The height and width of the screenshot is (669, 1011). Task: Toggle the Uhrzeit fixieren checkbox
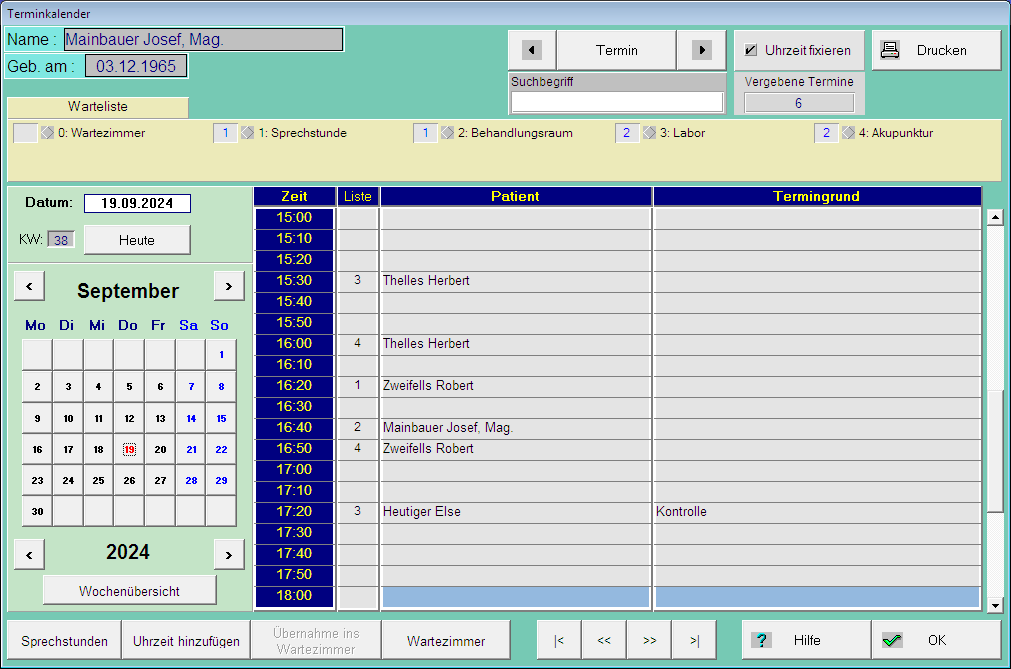pyautogui.click(x=749, y=49)
